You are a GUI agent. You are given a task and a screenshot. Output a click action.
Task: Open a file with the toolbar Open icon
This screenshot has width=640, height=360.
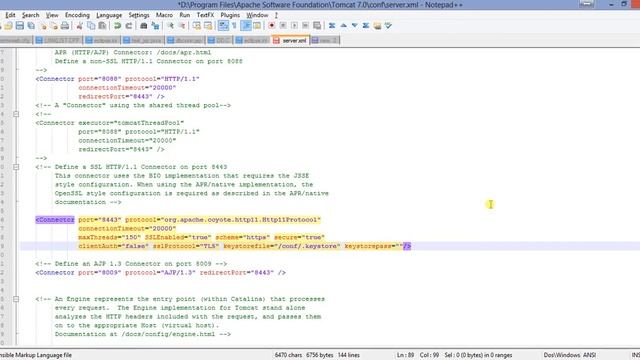coord(8,26)
